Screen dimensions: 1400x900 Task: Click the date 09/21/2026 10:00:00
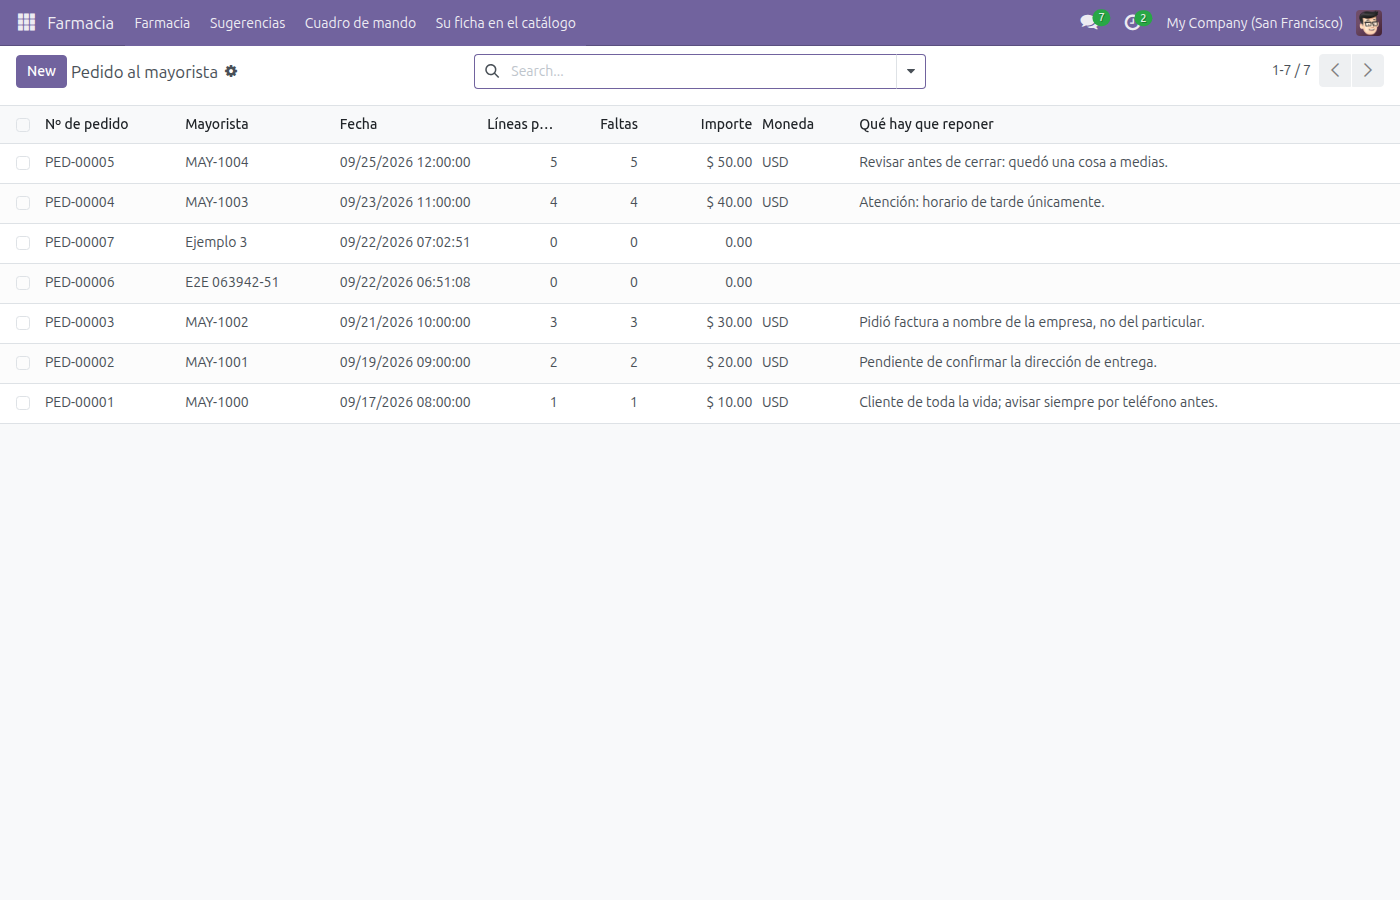point(405,322)
